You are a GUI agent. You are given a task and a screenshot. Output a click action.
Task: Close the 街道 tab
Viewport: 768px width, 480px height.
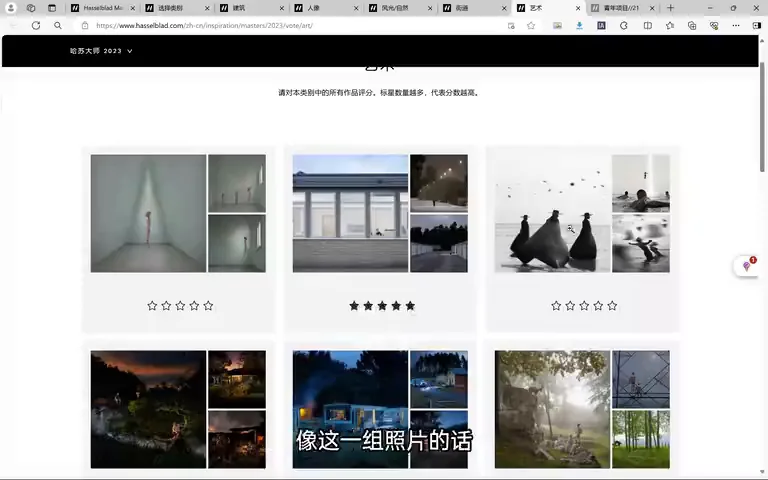tap(504, 8)
